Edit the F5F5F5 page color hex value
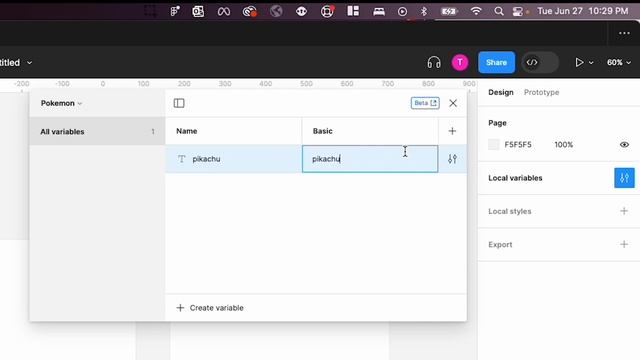Viewport: 640px width, 360px height. point(518,144)
